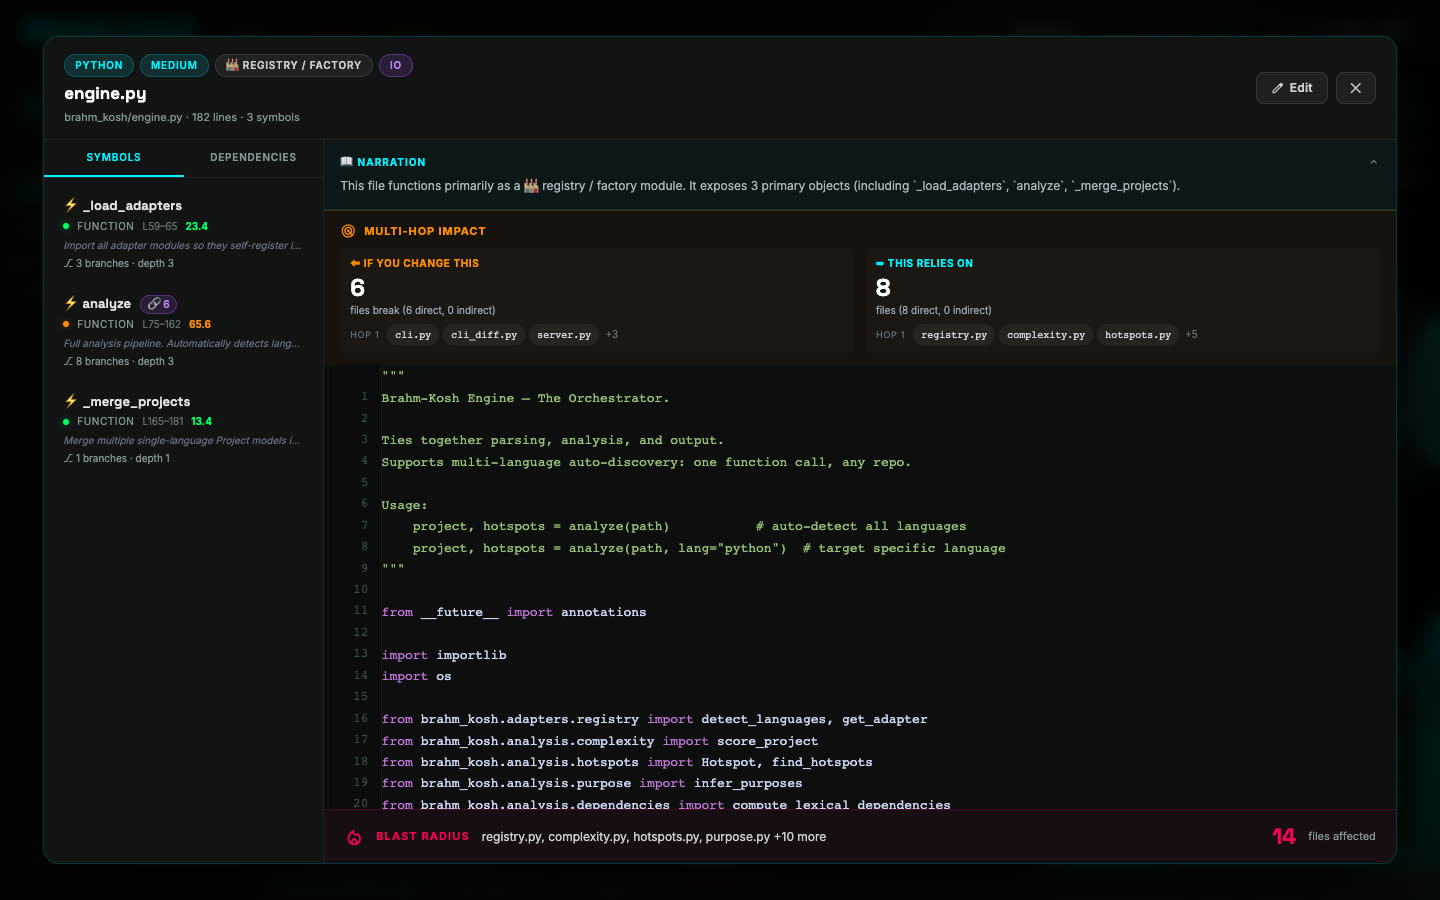1440x900 pixels.
Task: Switch to the Symbols tab
Action: pyautogui.click(x=113, y=158)
